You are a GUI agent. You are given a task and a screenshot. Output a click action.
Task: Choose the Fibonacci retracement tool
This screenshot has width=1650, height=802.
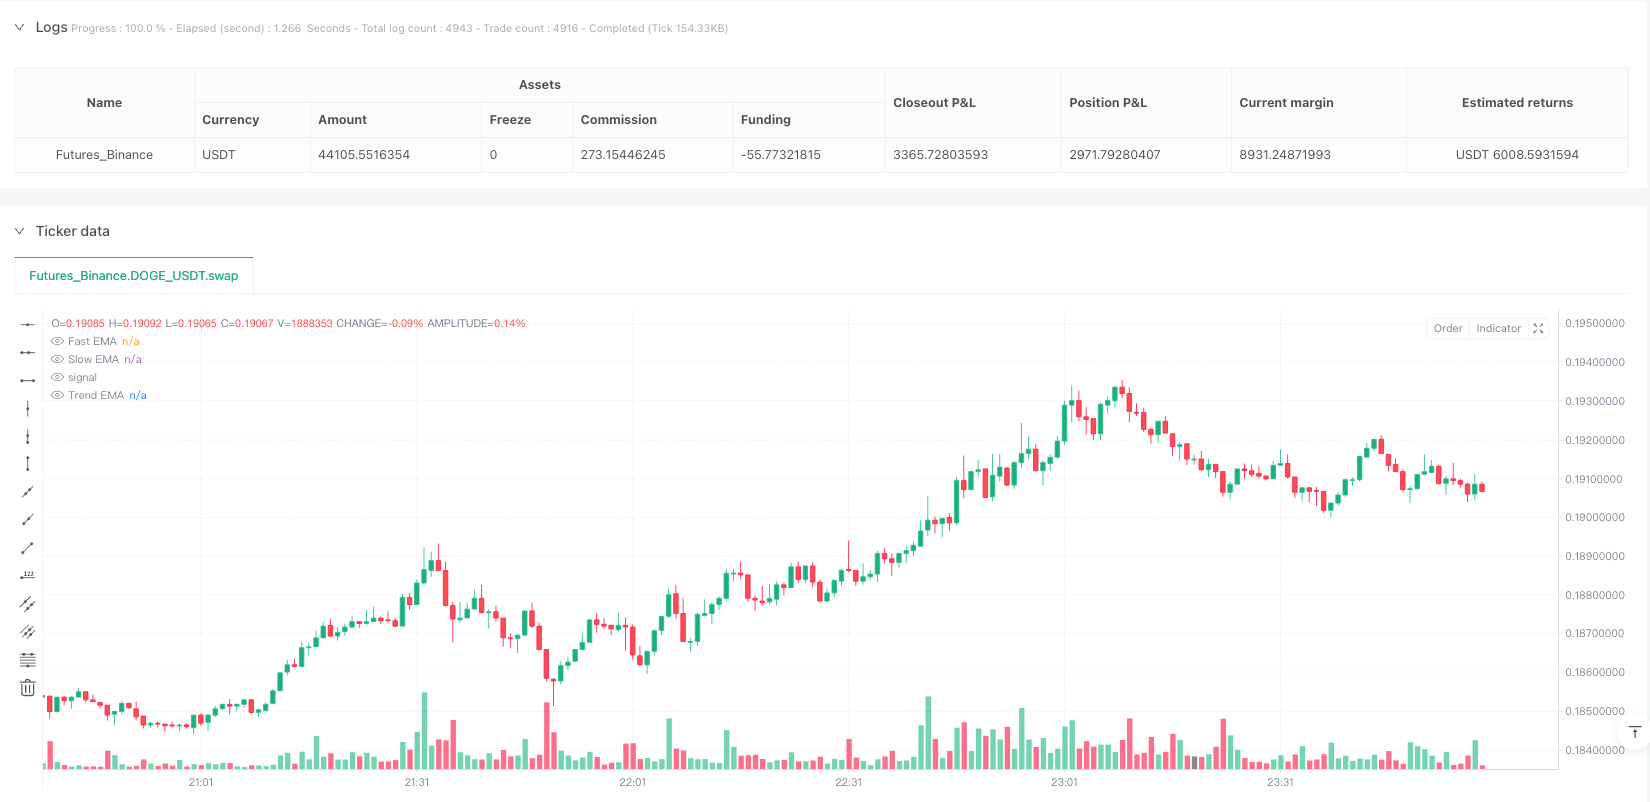click(x=27, y=659)
